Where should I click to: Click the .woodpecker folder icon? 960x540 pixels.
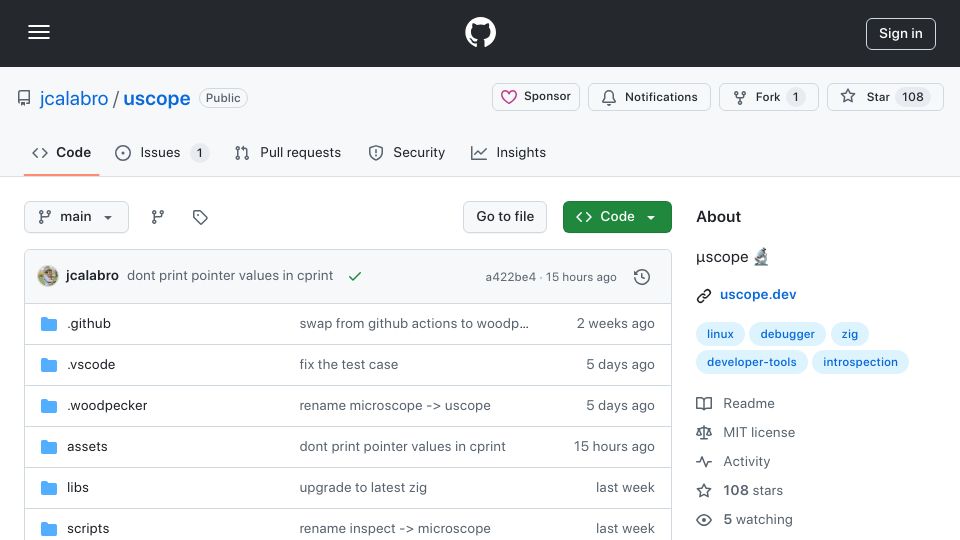[49, 406]
